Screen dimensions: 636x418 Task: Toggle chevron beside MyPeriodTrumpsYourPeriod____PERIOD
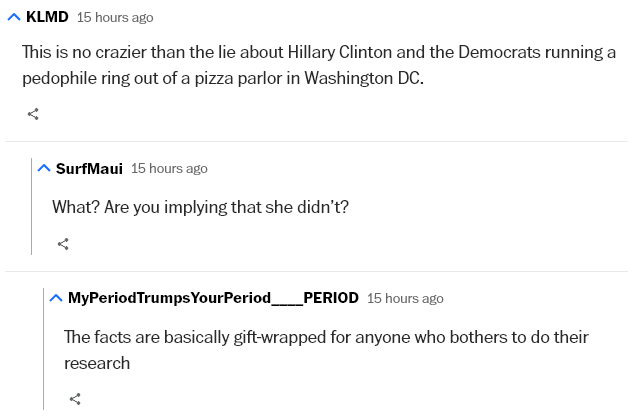pos(56,298)
